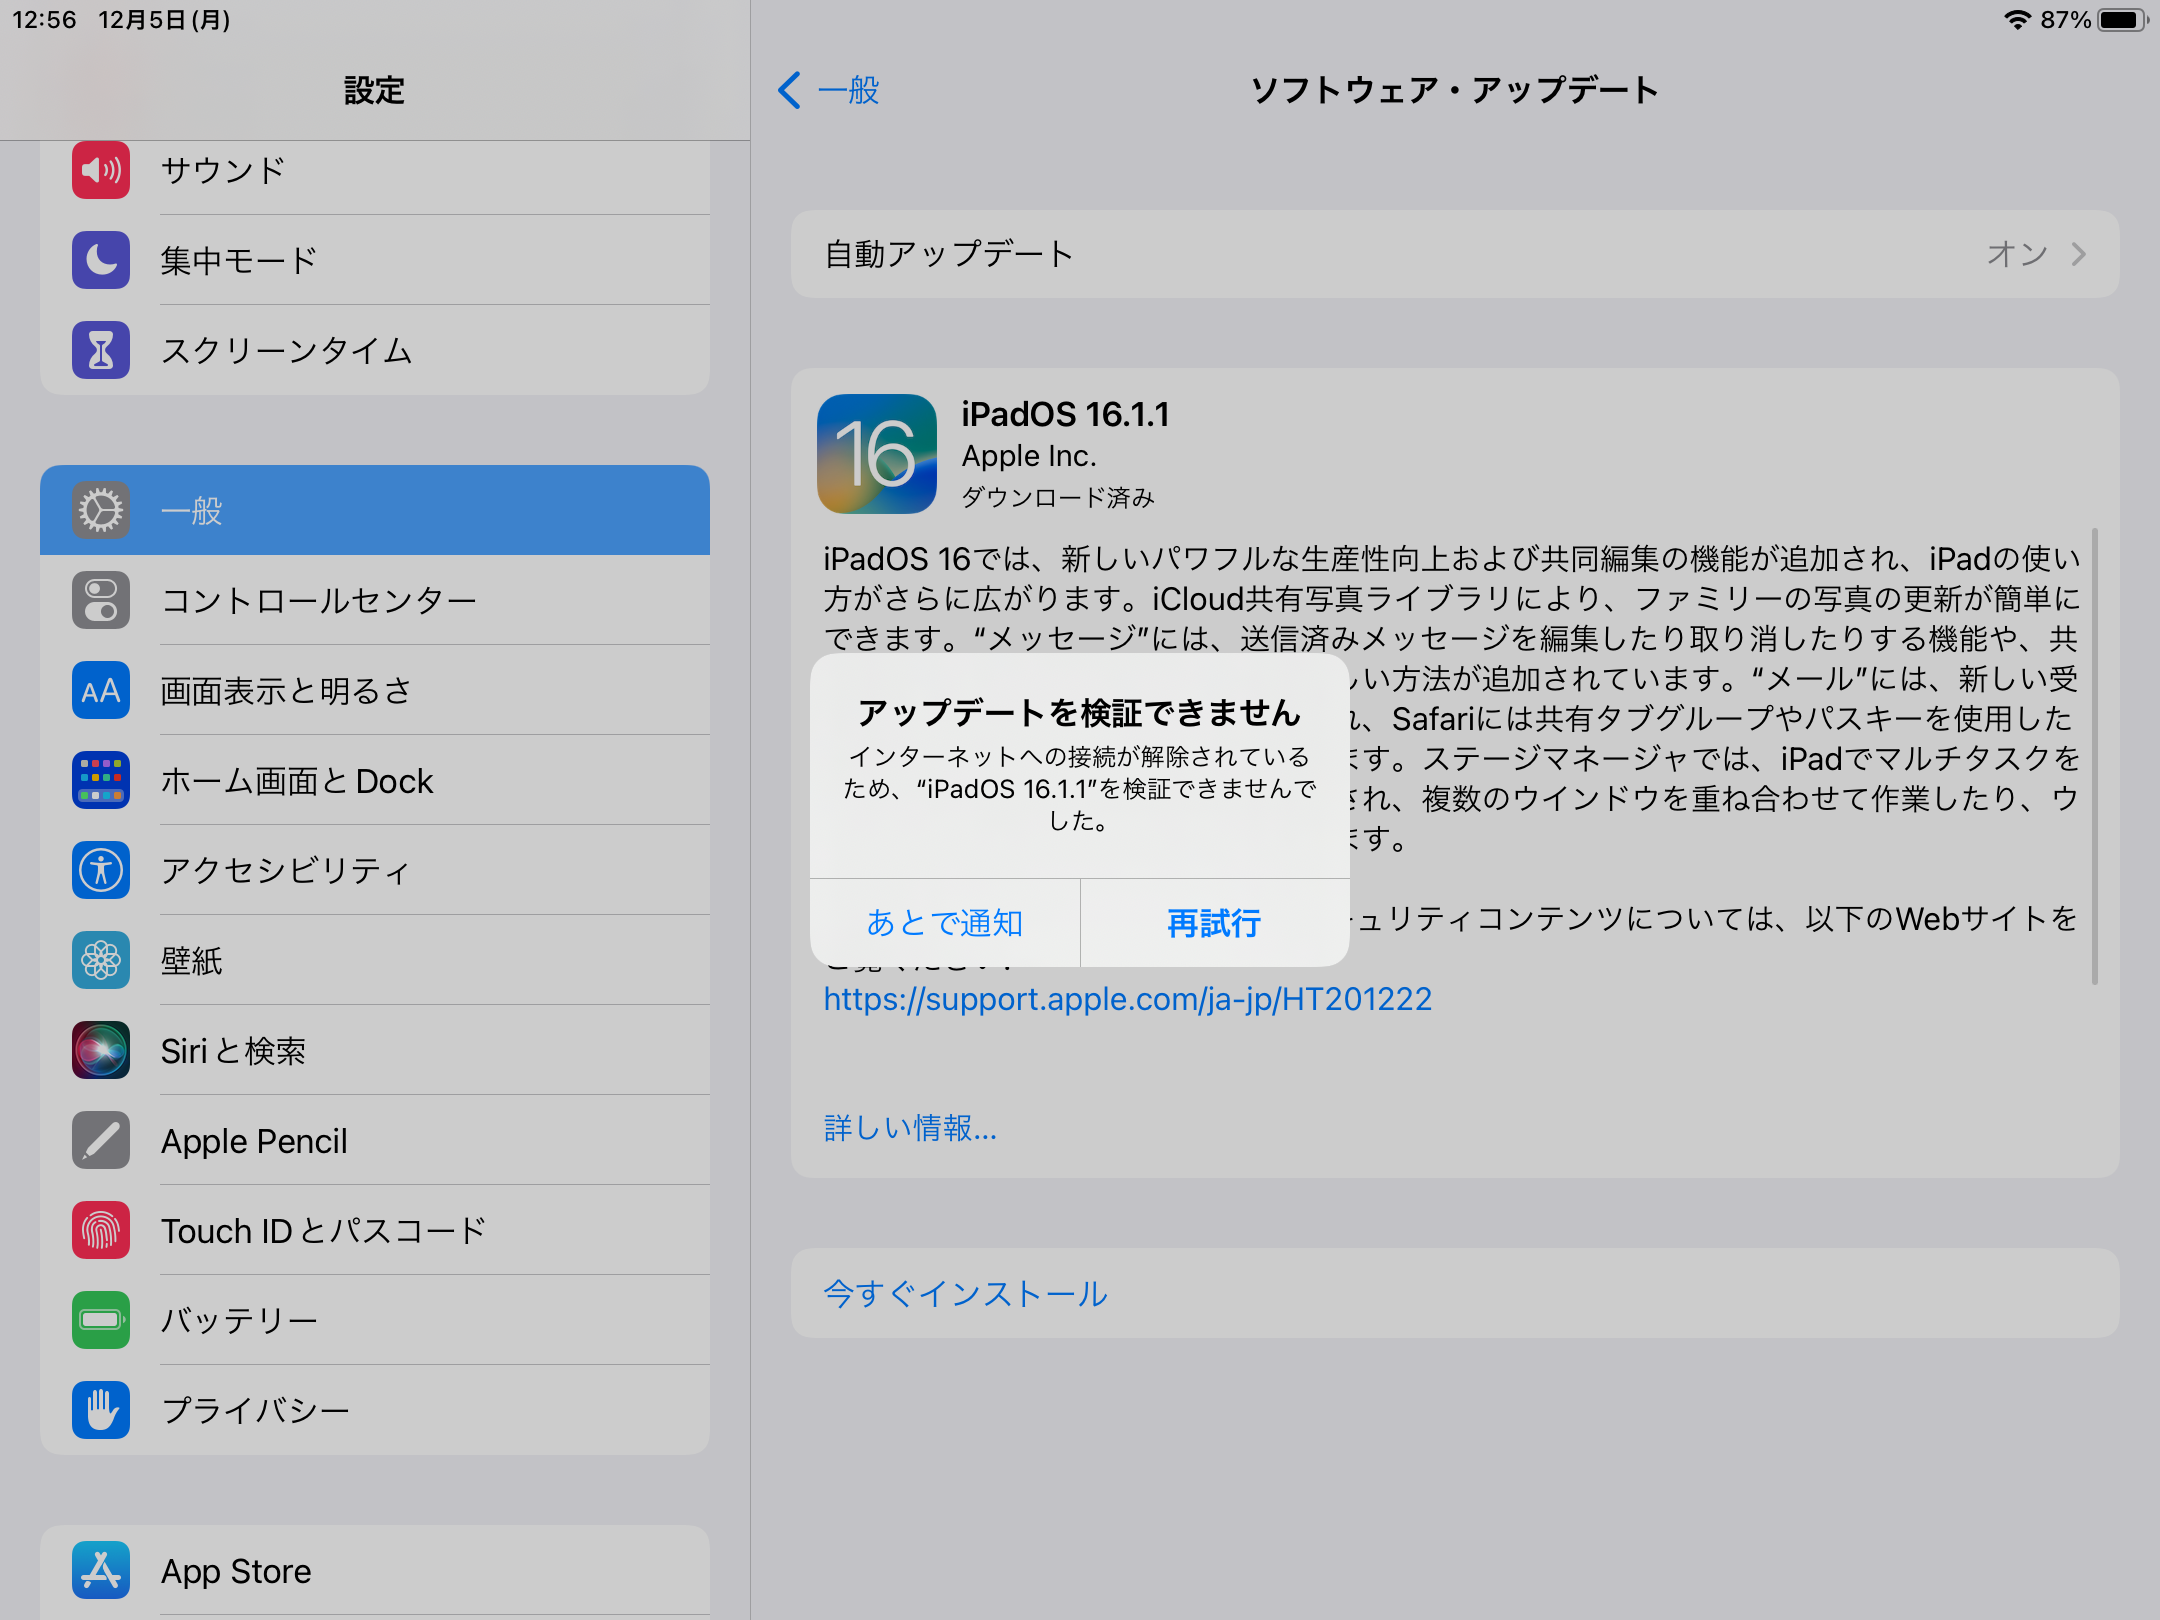This screenshot has width=2160, height=1620.
Task: Tap the Accessibility icon in sidebar
Action: pyautogui.click(x=101, y=870)
